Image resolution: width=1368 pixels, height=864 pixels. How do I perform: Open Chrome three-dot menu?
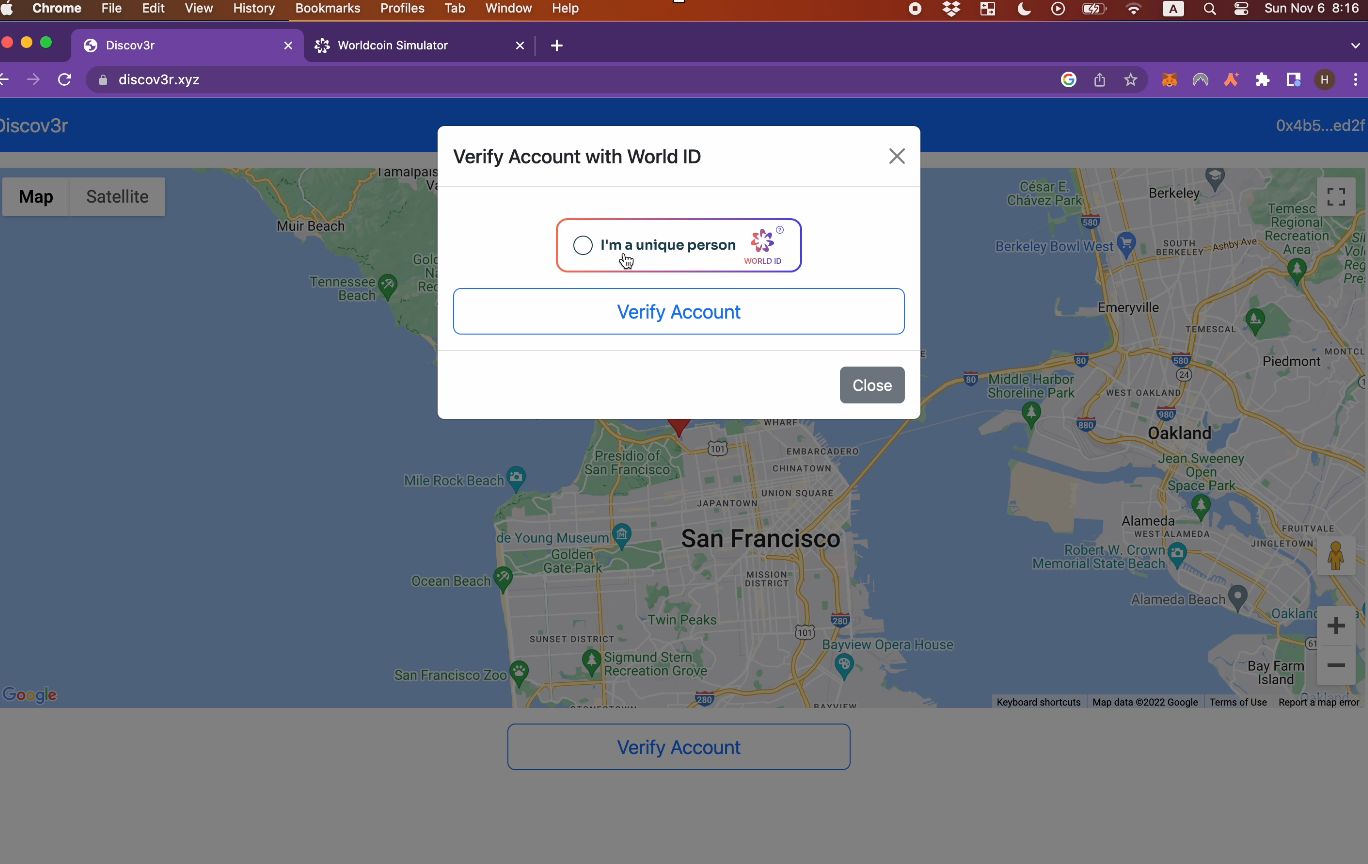(1356, 80)
